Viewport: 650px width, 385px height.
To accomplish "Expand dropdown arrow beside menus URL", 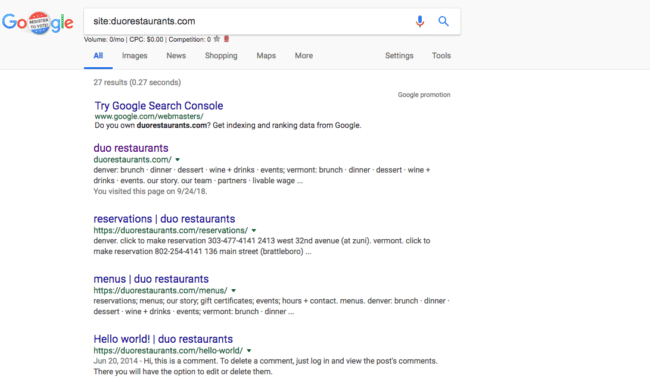I will [x=233, y=291].
